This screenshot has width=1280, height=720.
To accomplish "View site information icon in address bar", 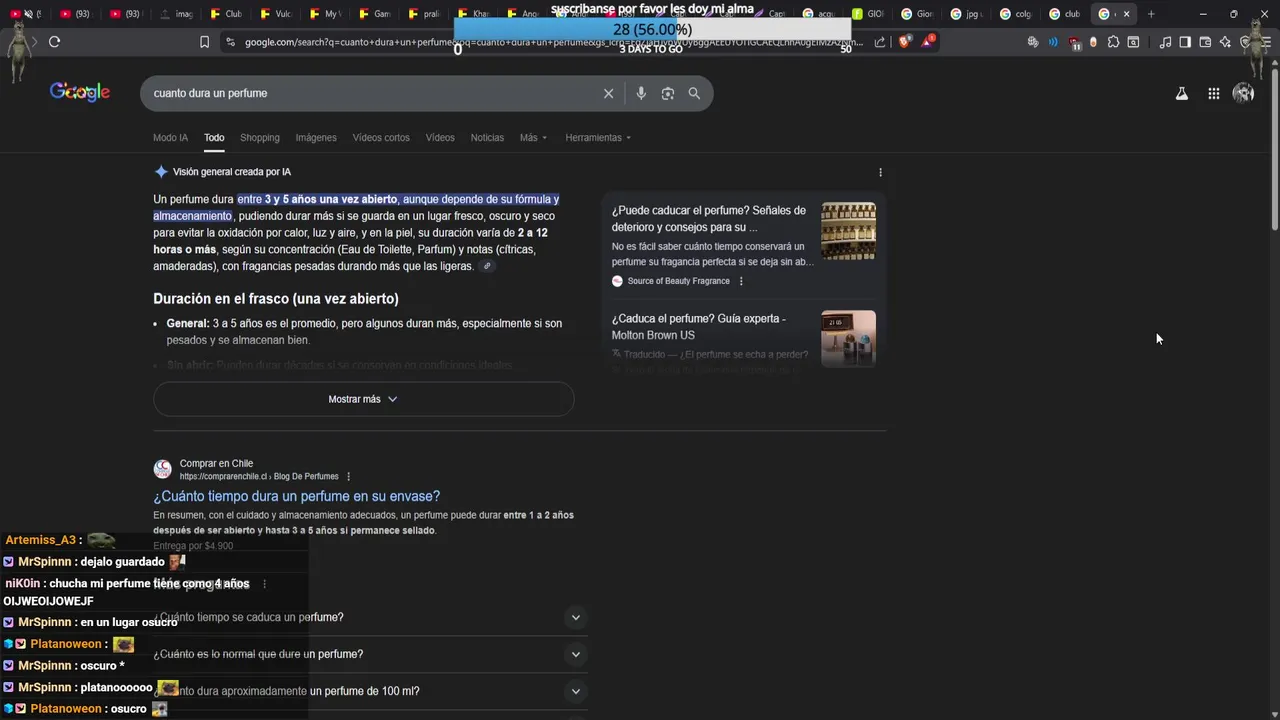I will 230,42.
